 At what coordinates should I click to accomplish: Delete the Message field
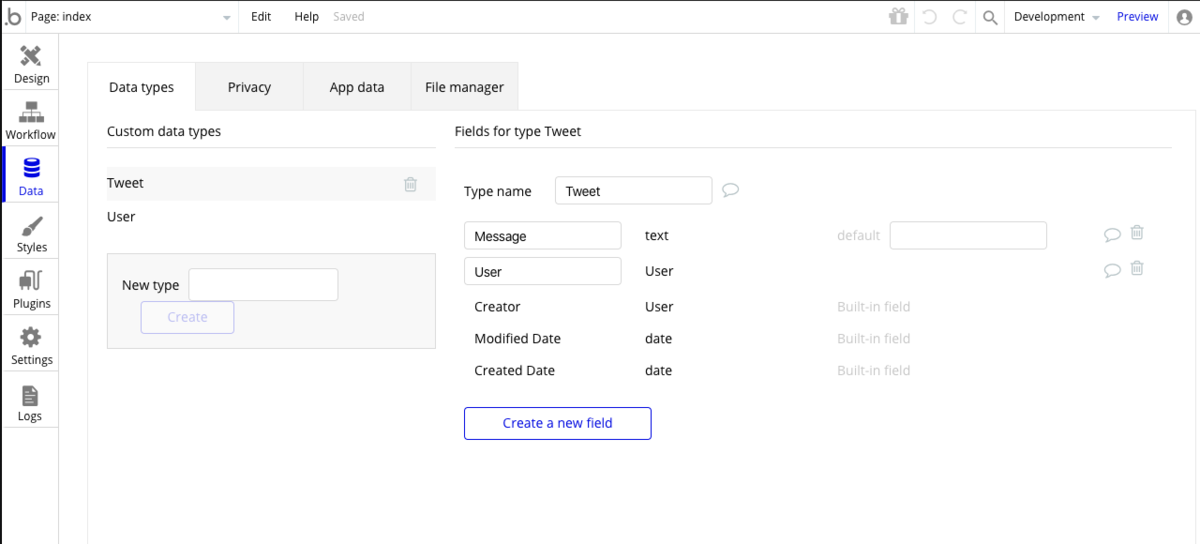point(1137,233)
